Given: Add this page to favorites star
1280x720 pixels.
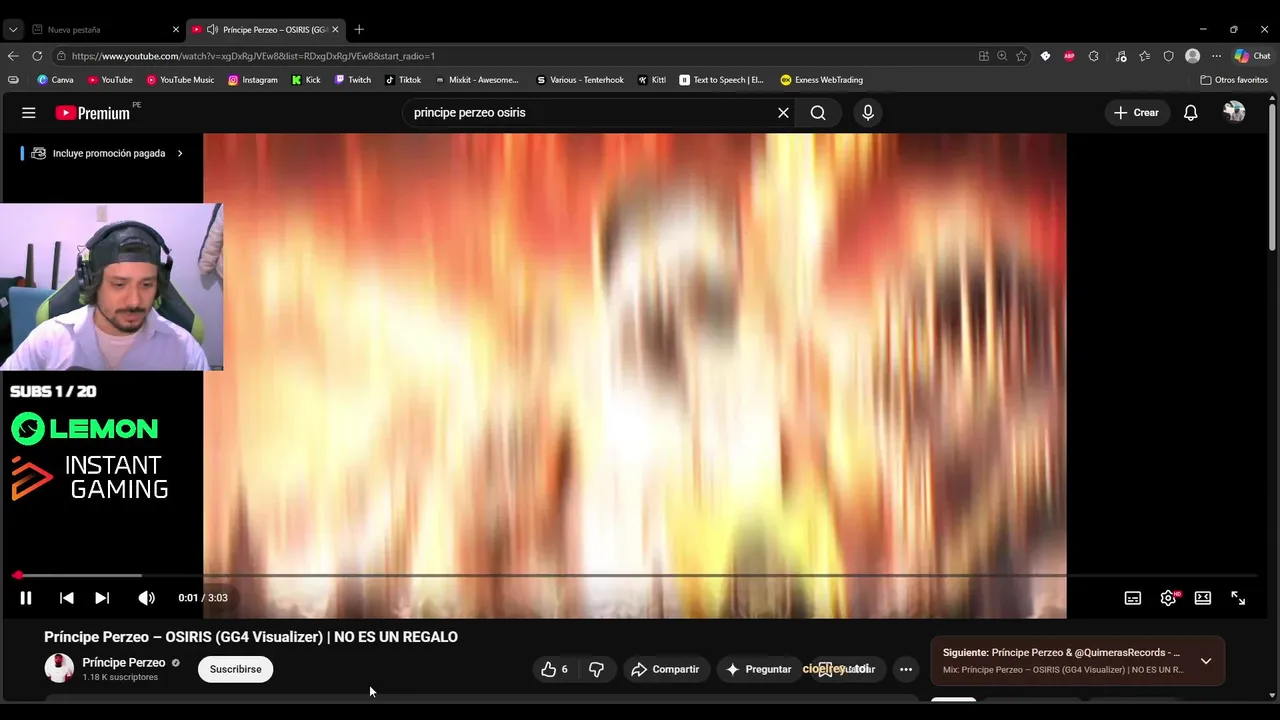Looking at the screenshot, I should tap(1021, 56).
